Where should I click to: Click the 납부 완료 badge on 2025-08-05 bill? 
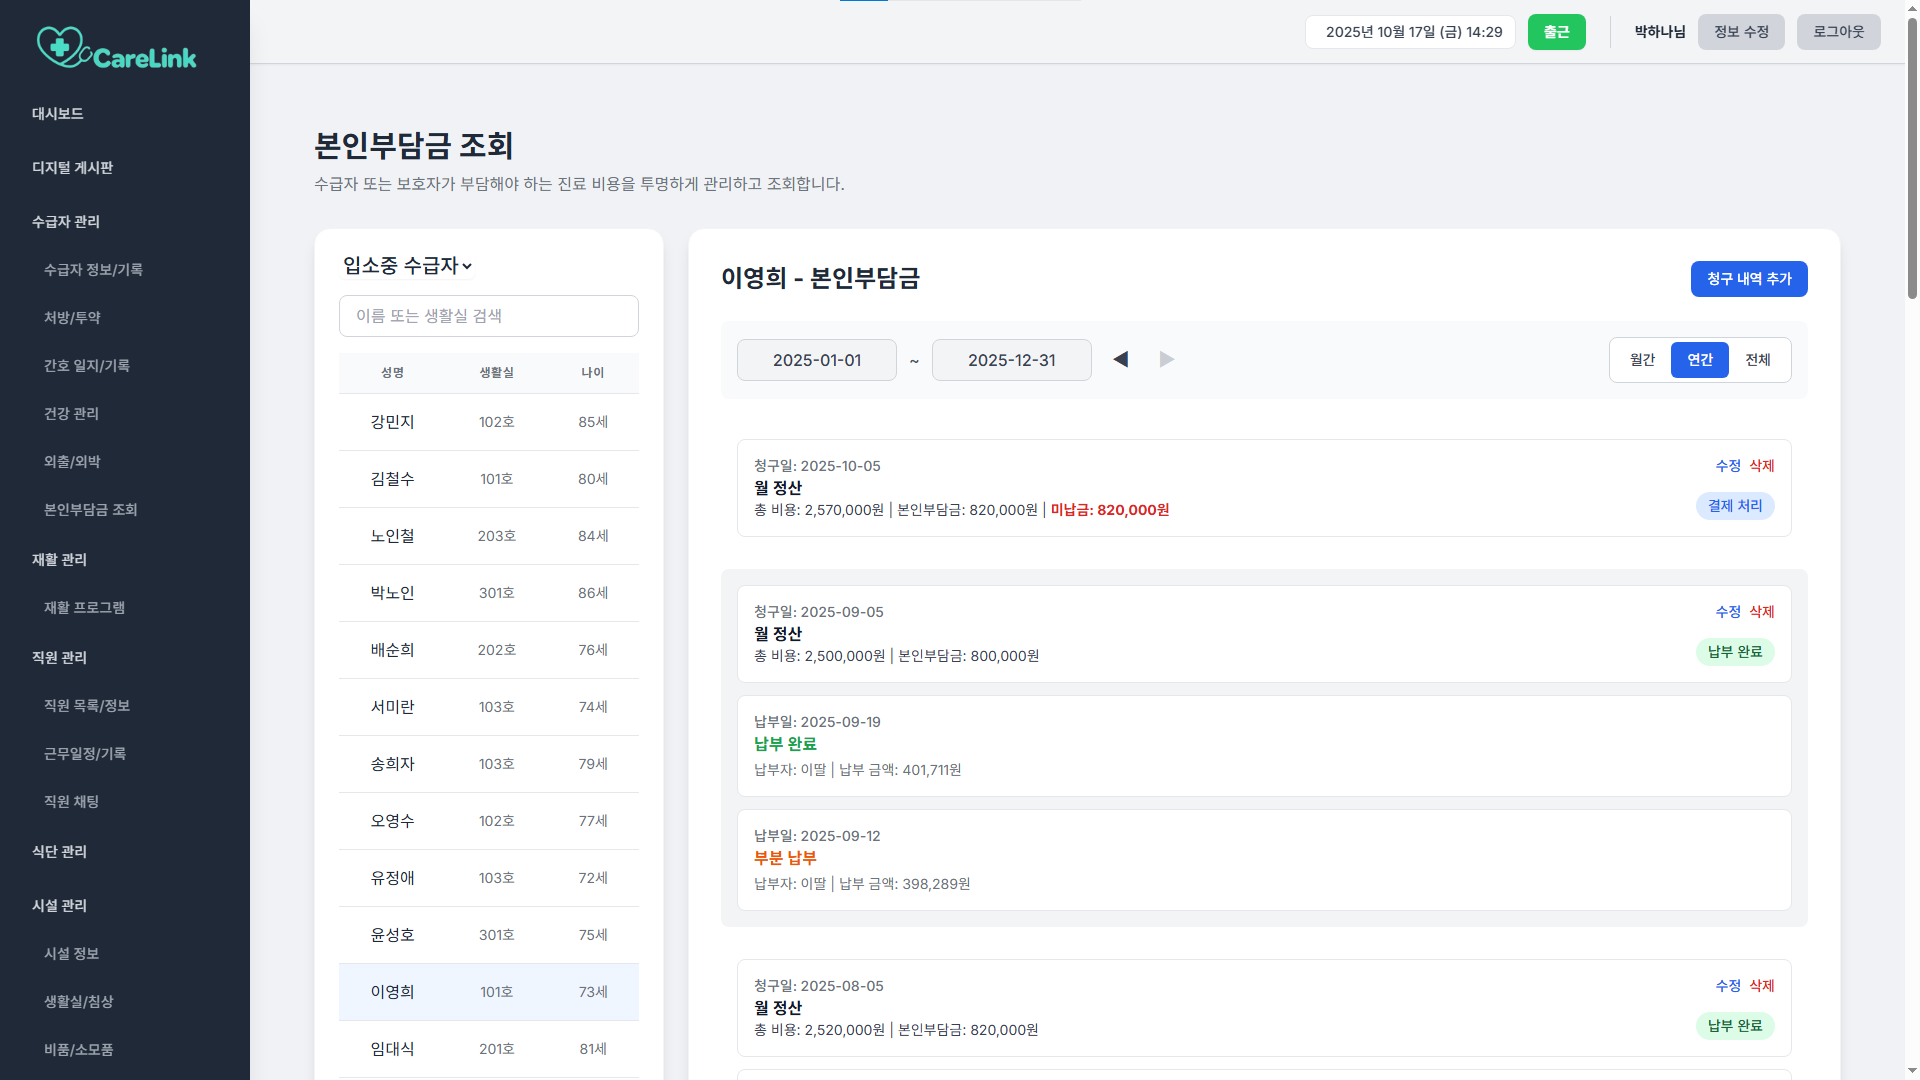[1735, 1026]
